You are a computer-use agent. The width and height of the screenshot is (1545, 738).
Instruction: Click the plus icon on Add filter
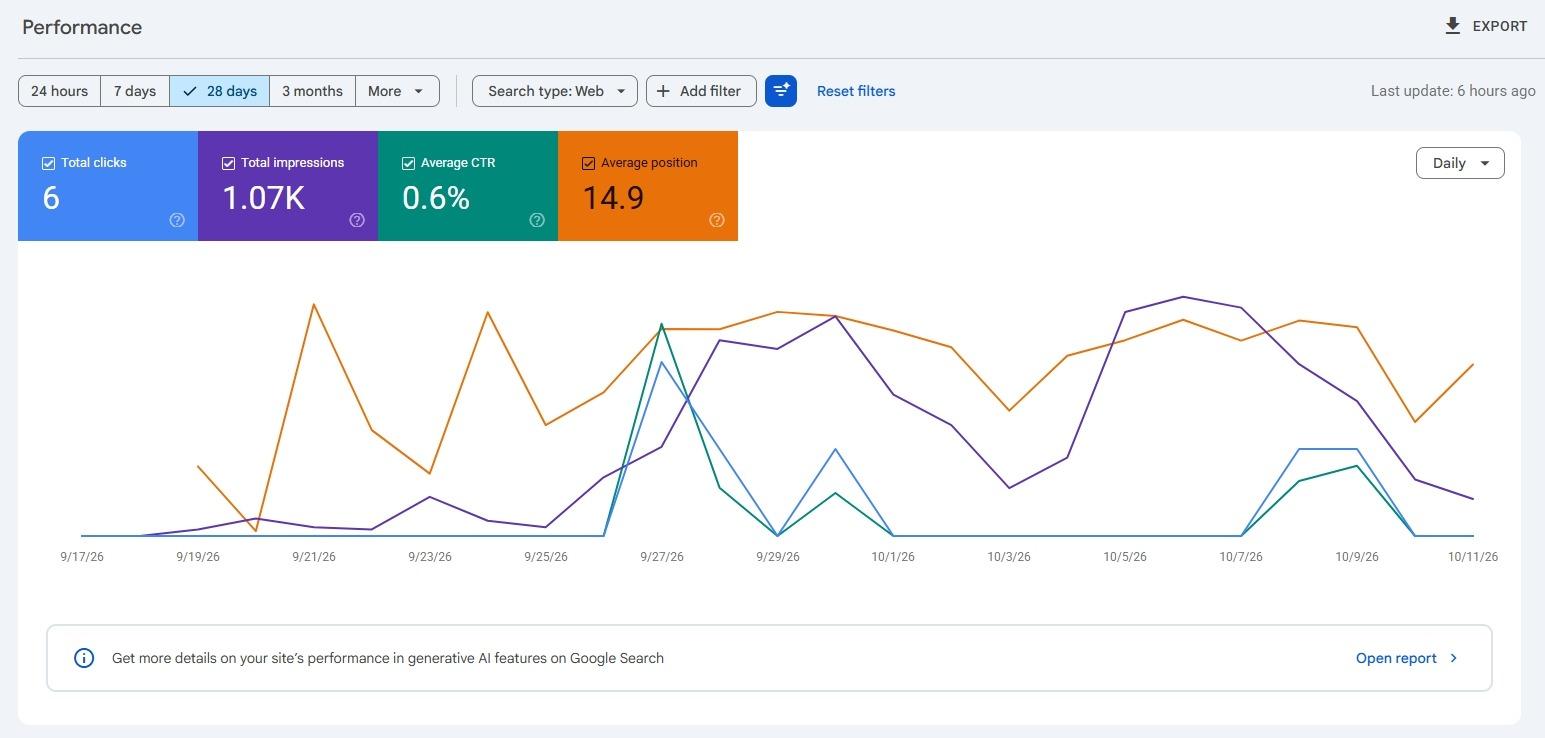[x=663, y=91]
